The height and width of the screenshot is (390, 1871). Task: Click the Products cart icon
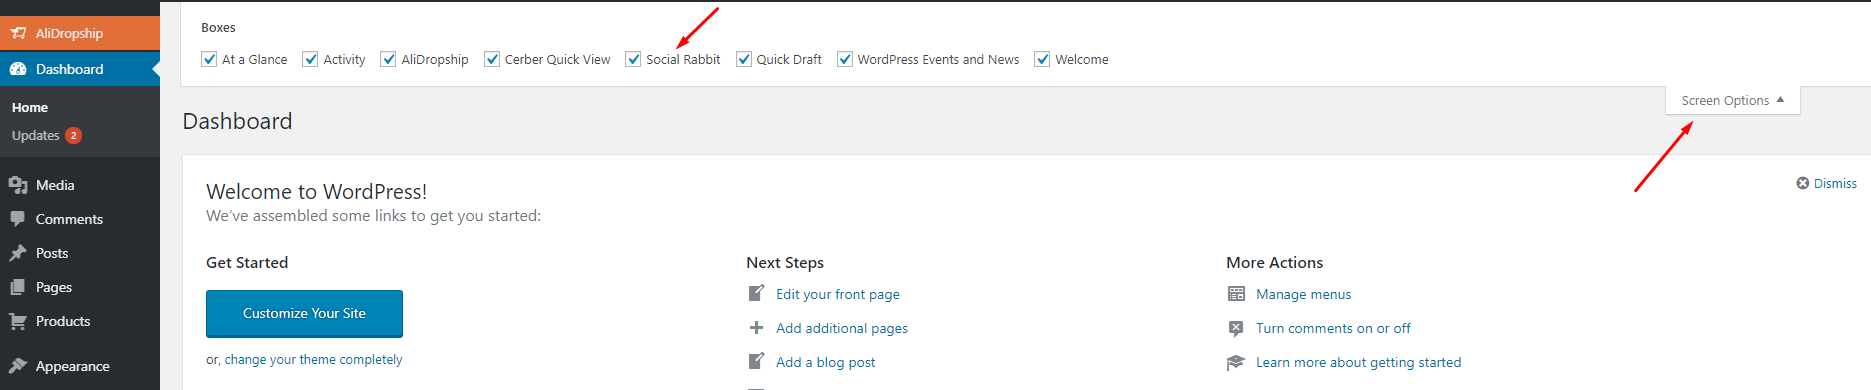[x=18, y=321]
